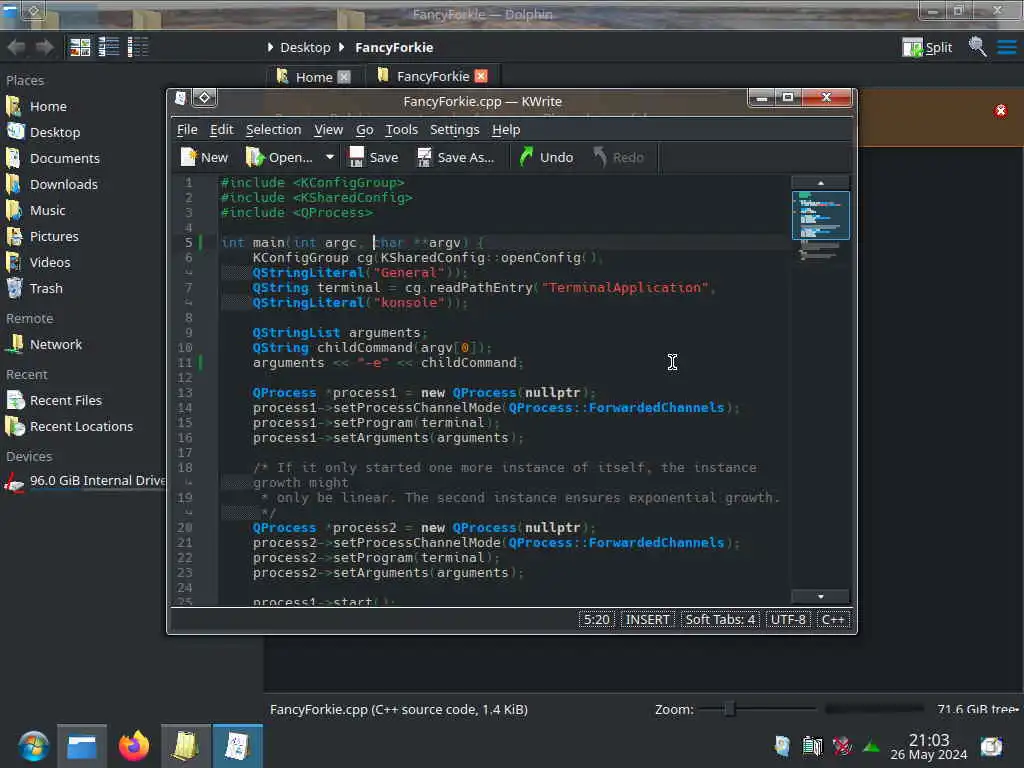Open the Tools menu

point(401,129)
